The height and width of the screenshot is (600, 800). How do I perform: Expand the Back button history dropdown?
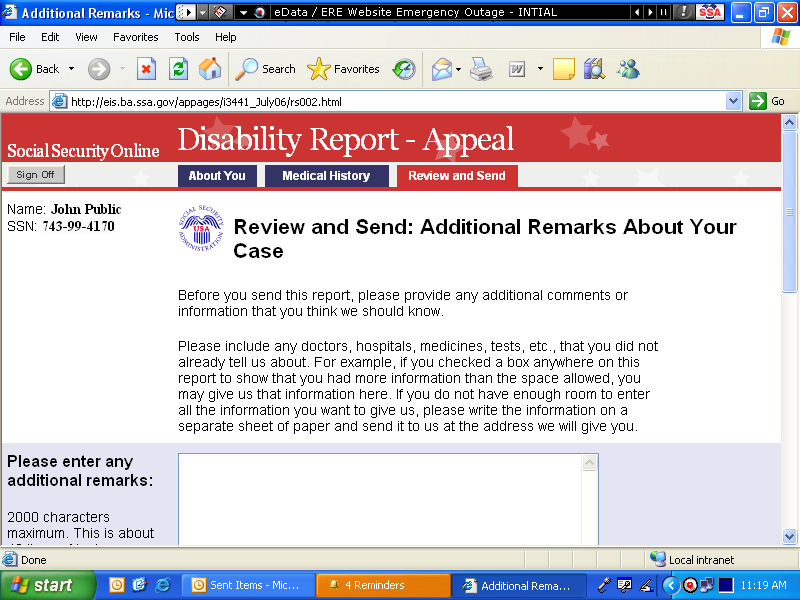(71, 69)
